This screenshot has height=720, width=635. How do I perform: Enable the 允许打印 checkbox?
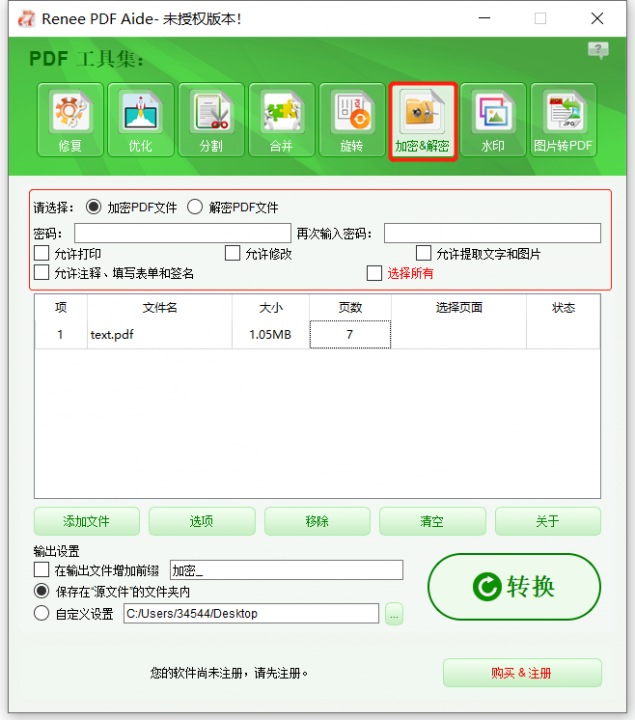pyautogui.click(x=41, y=253)
